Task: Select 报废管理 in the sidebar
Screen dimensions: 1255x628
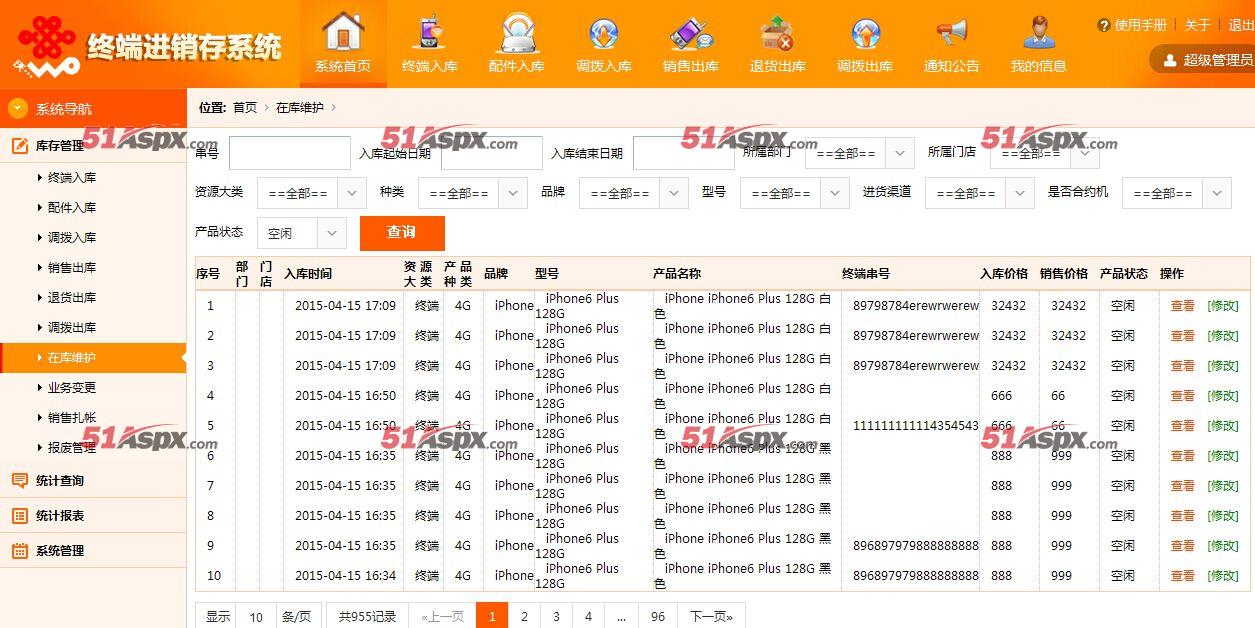Action: (x=72, y=448)
